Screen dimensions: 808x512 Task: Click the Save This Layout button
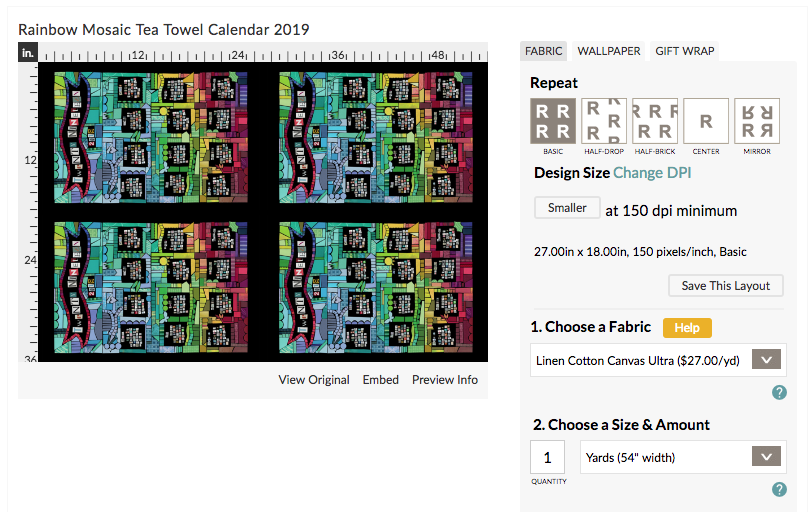pyautogui.click(x=726, y=285)
